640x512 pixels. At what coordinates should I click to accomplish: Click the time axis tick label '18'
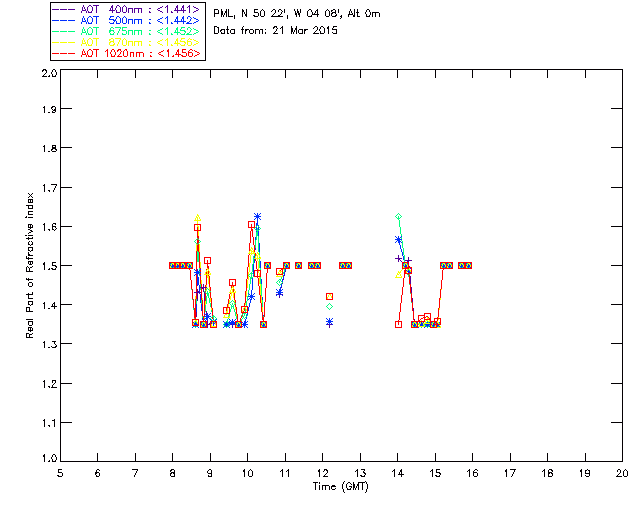coord(548,473)
